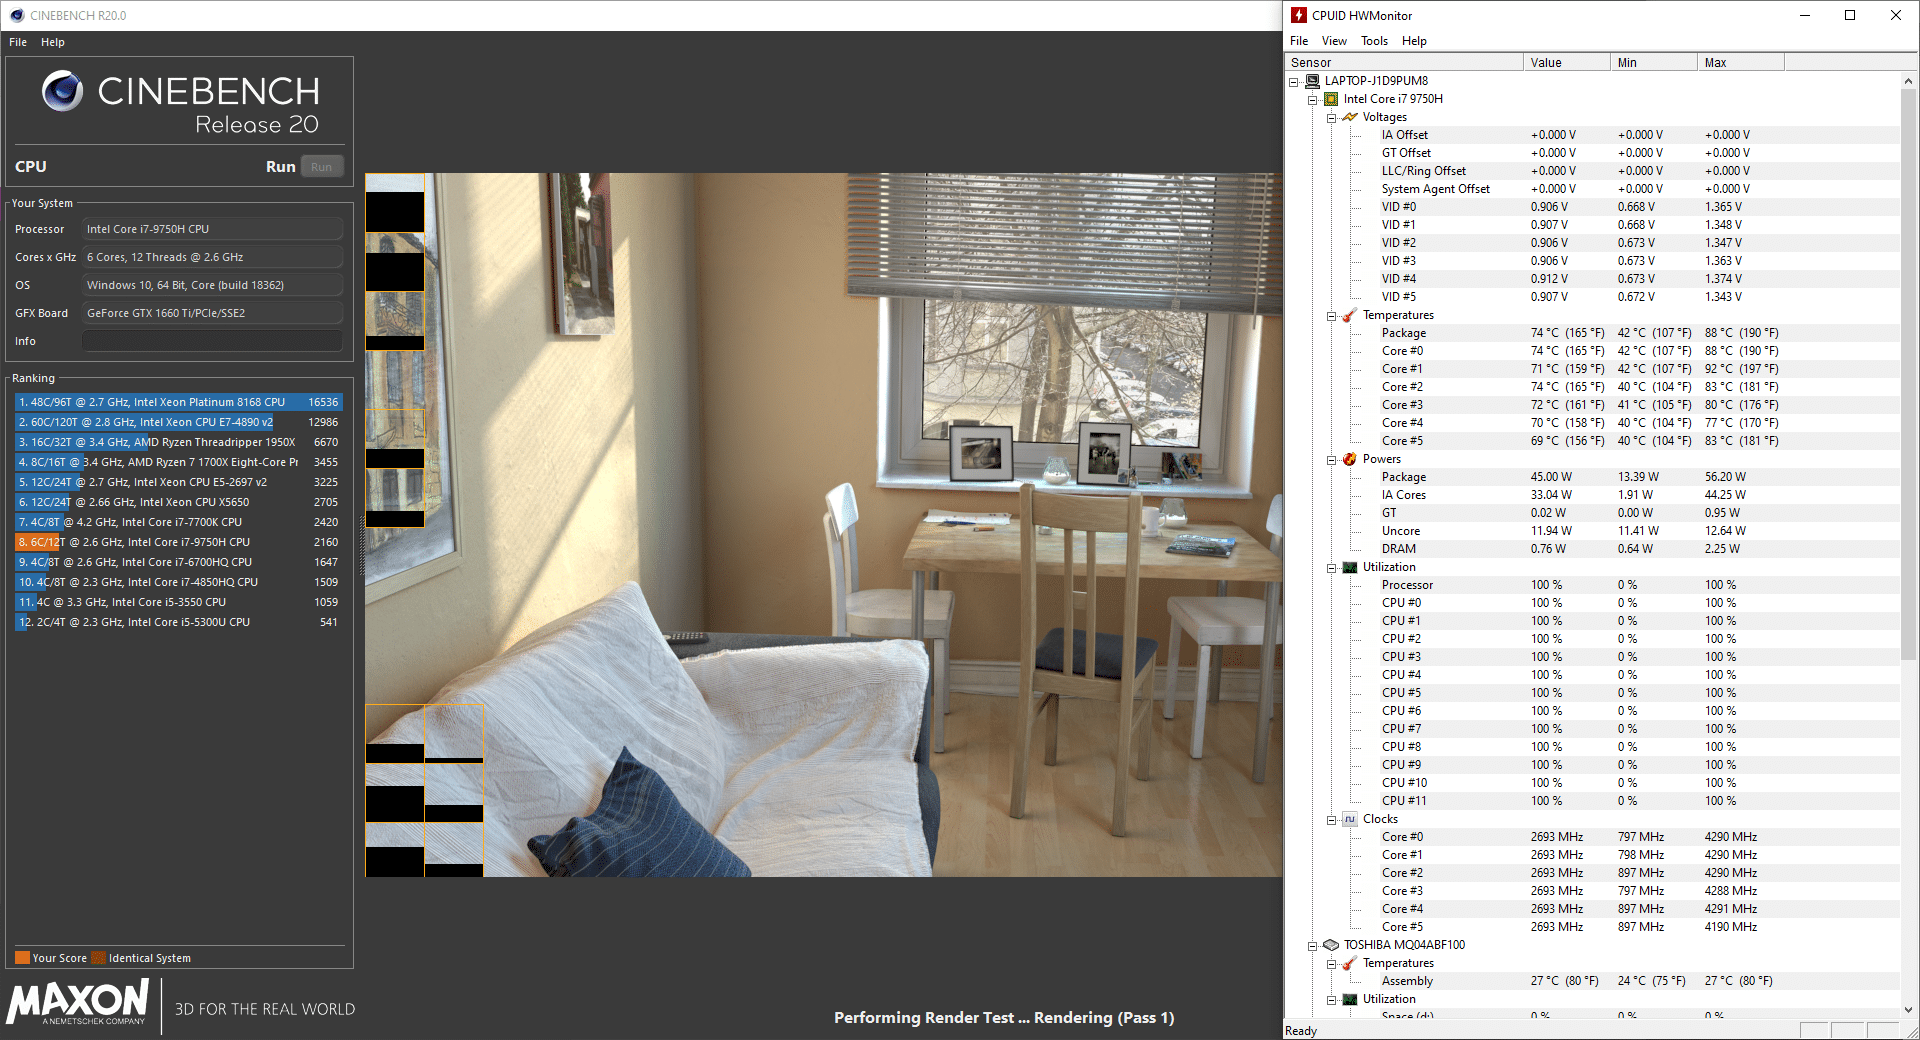The height and width of the screenshot is (1040, 1920).
Task: Click the Clocks waveform icon
Action: click(1350, 819)
